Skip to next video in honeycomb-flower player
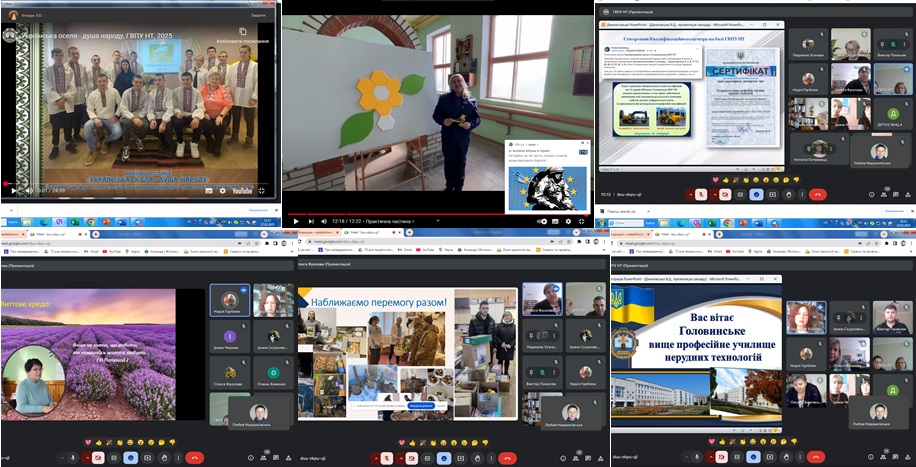Viewport: 916px width, 467px height. point(310,221)
